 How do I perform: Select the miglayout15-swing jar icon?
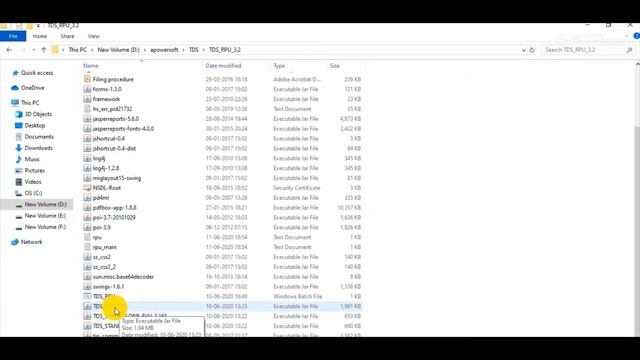click(x=87, y=178)
